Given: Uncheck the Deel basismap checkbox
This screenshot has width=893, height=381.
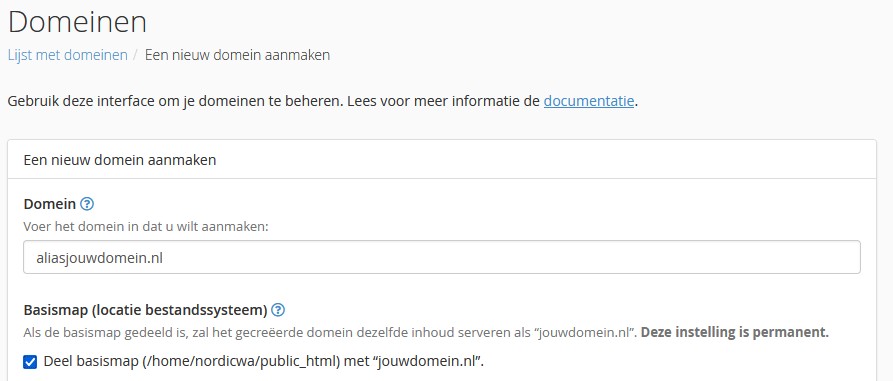Looking at the screenshot, I should coord(30,362).
